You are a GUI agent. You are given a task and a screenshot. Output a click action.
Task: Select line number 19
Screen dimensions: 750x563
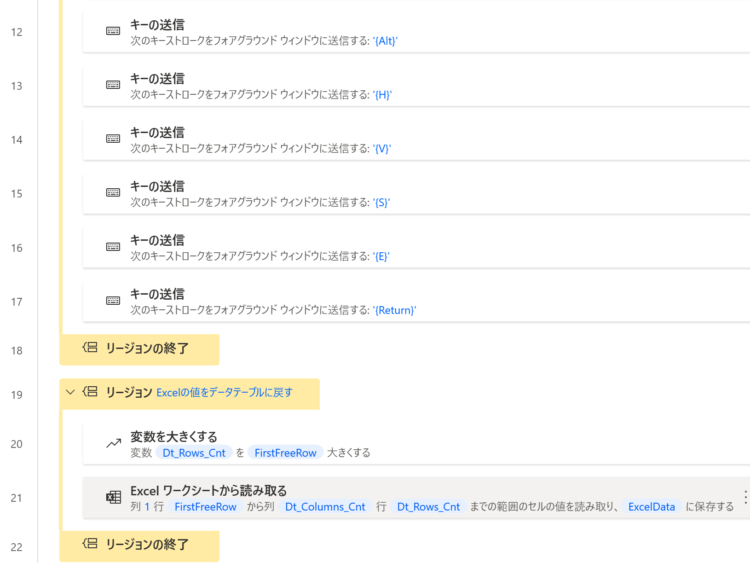[x=17, y=395]
